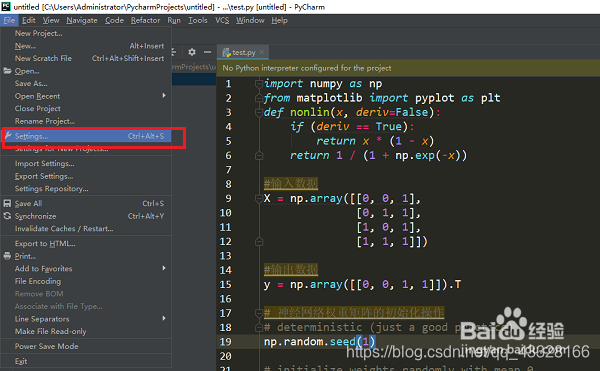The width and height of the screenshot is (600, 371).
Task: Expand Line Separators submenu arrow
Action: coord(164,318)
